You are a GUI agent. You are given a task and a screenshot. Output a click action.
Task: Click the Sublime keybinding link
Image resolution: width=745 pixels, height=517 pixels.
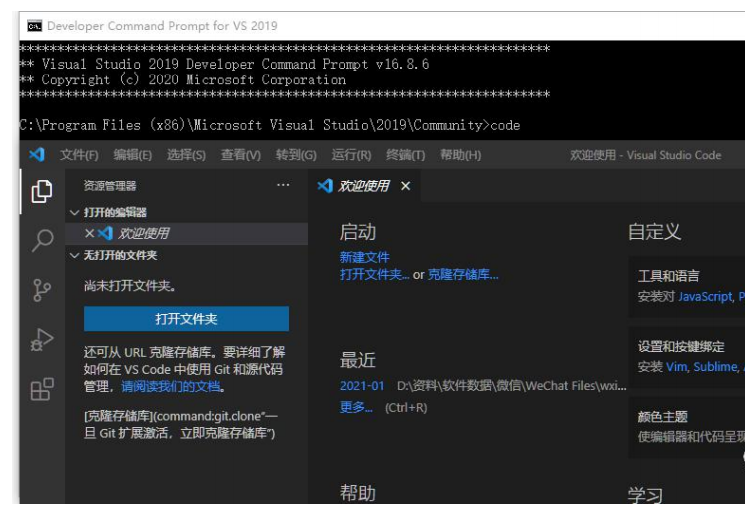(x=716, y=367)
